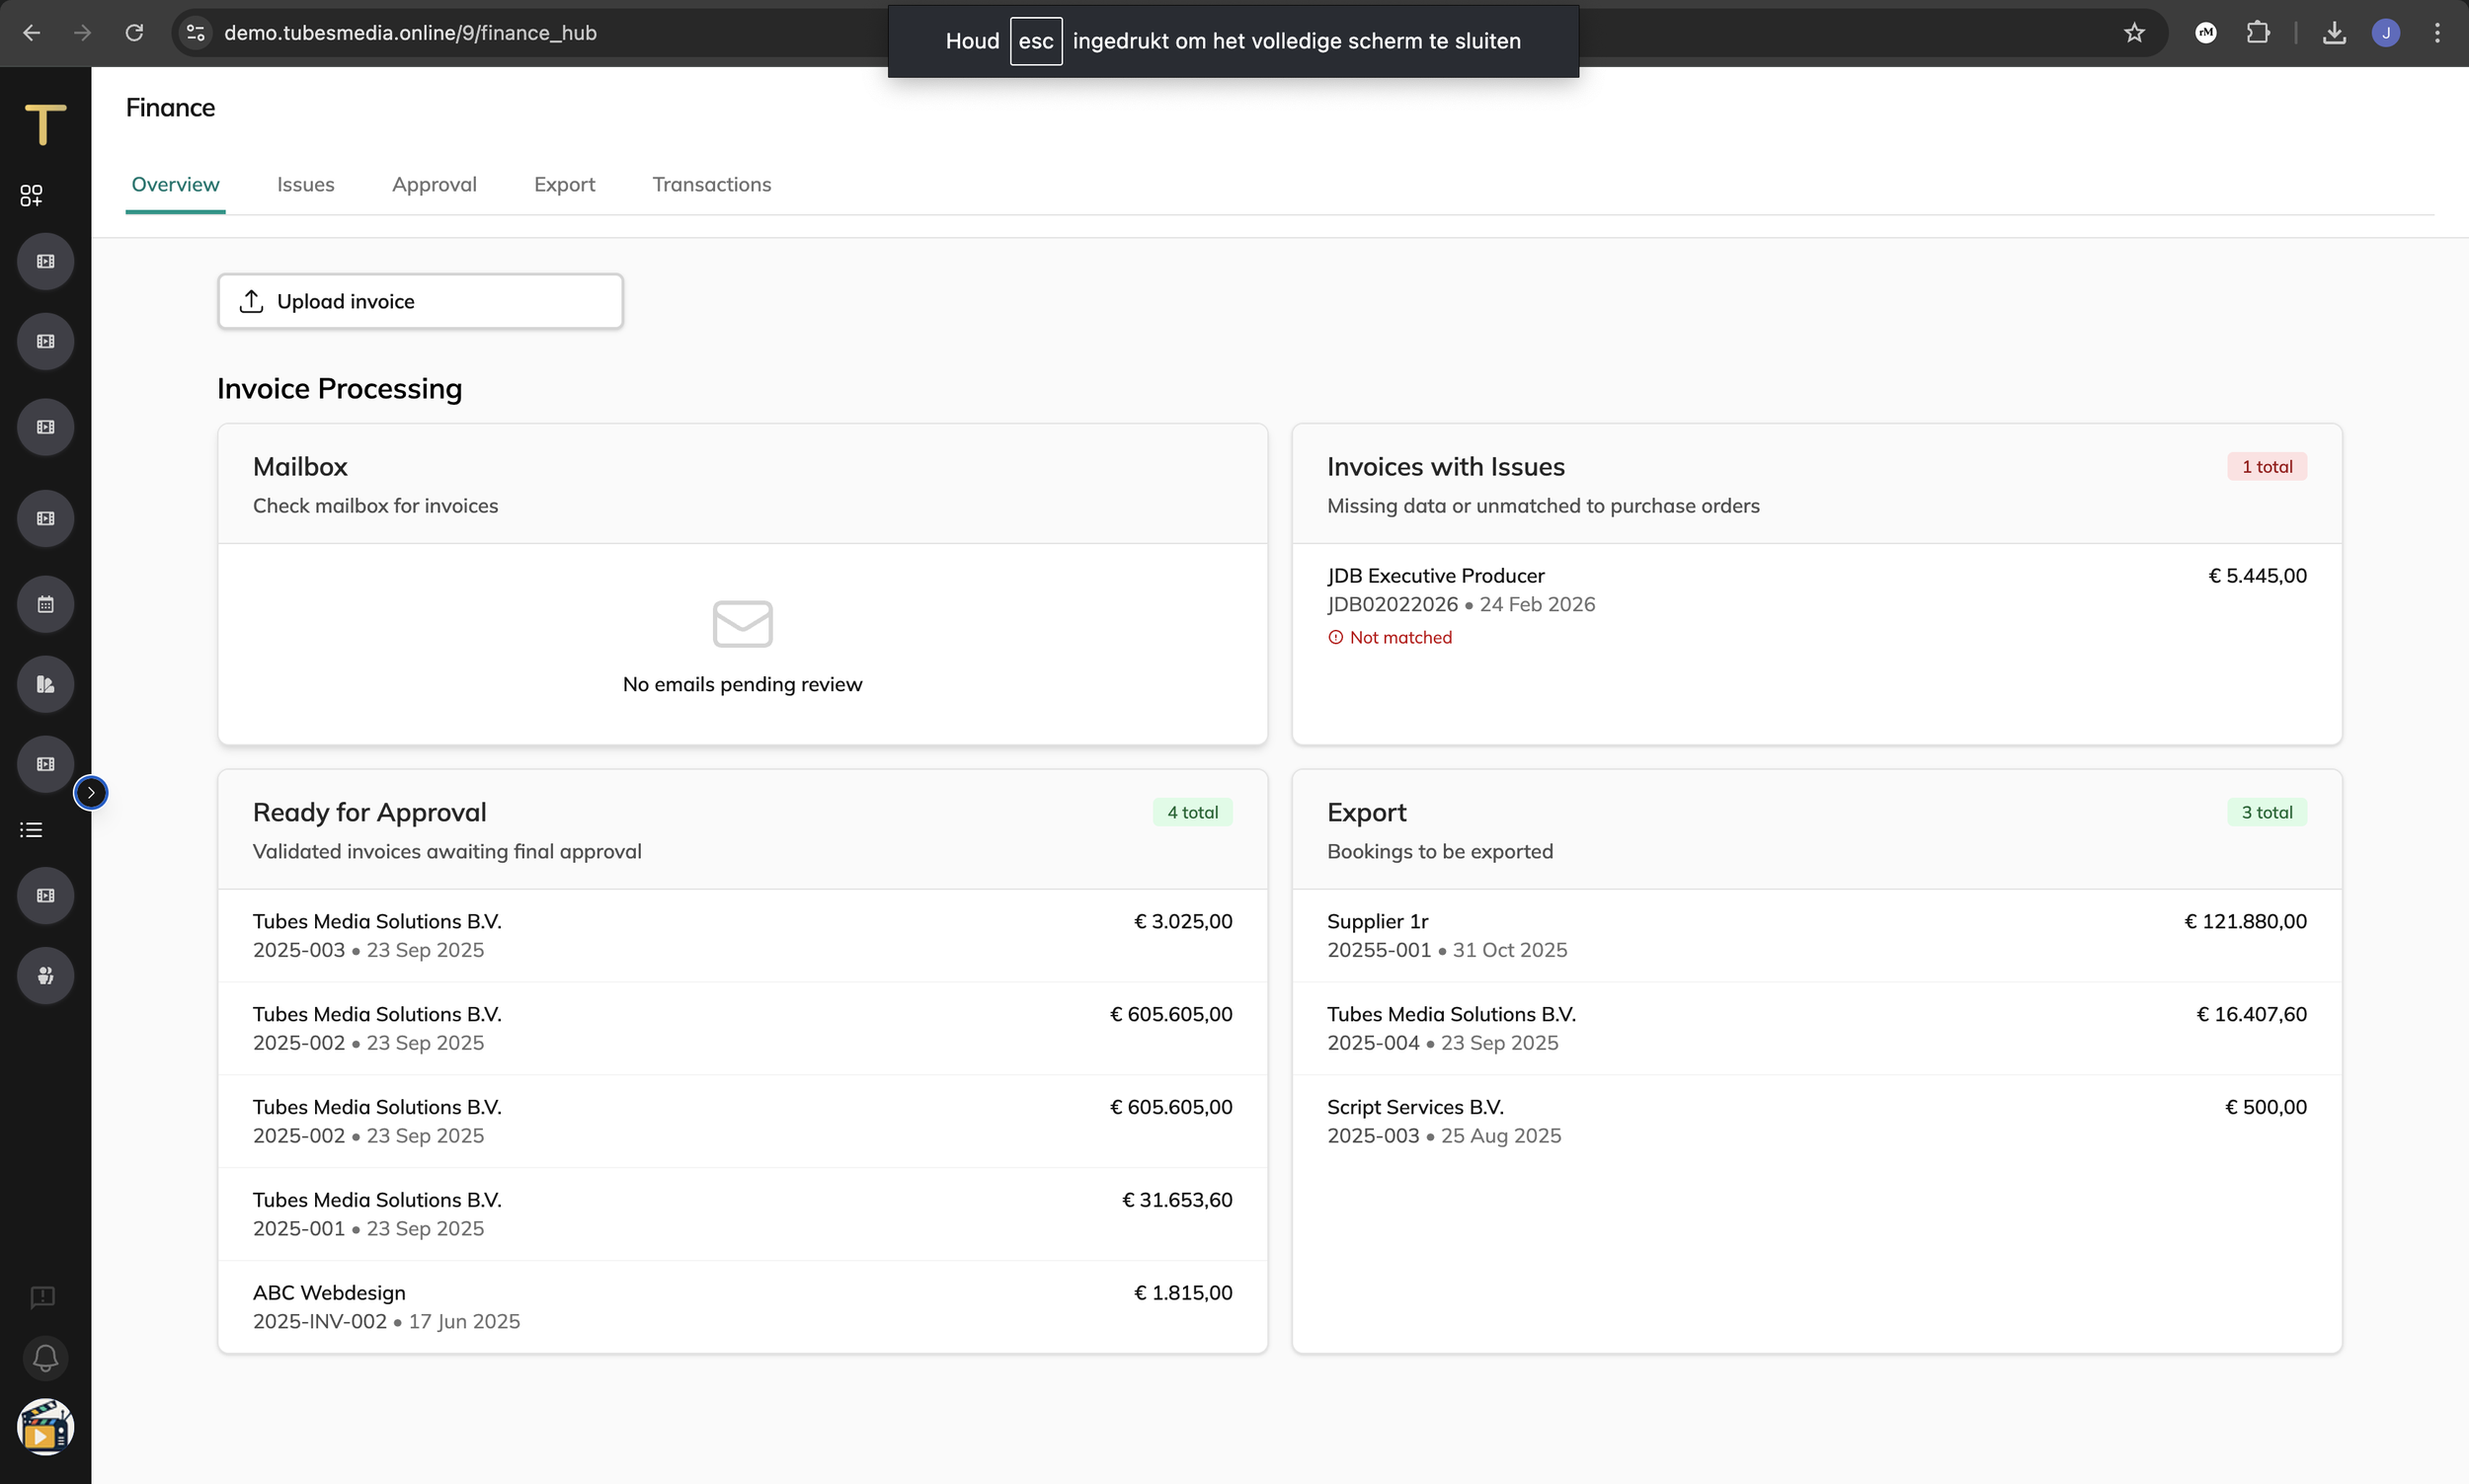Click the list icon in sidebar
2469x1484 pixels.
[31, 830]
